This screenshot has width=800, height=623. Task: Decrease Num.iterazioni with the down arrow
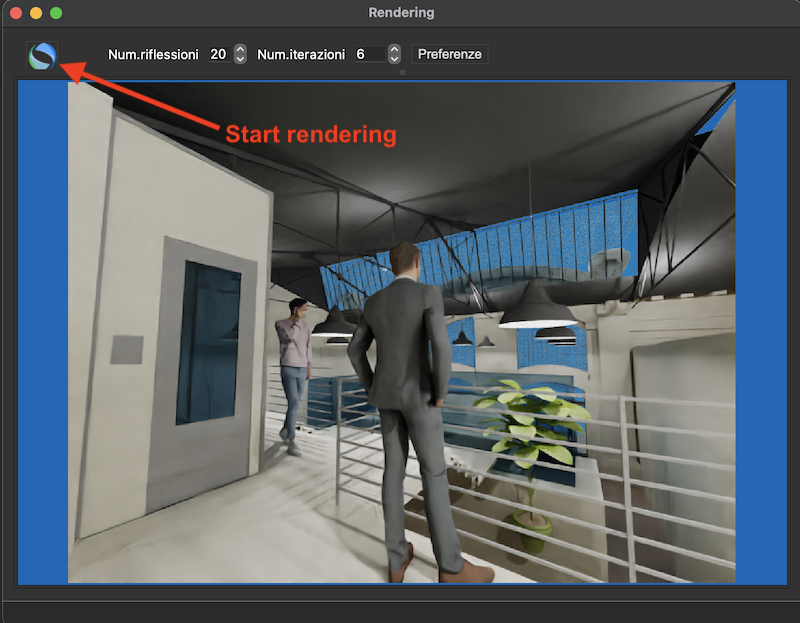click(x=394, y=59)
